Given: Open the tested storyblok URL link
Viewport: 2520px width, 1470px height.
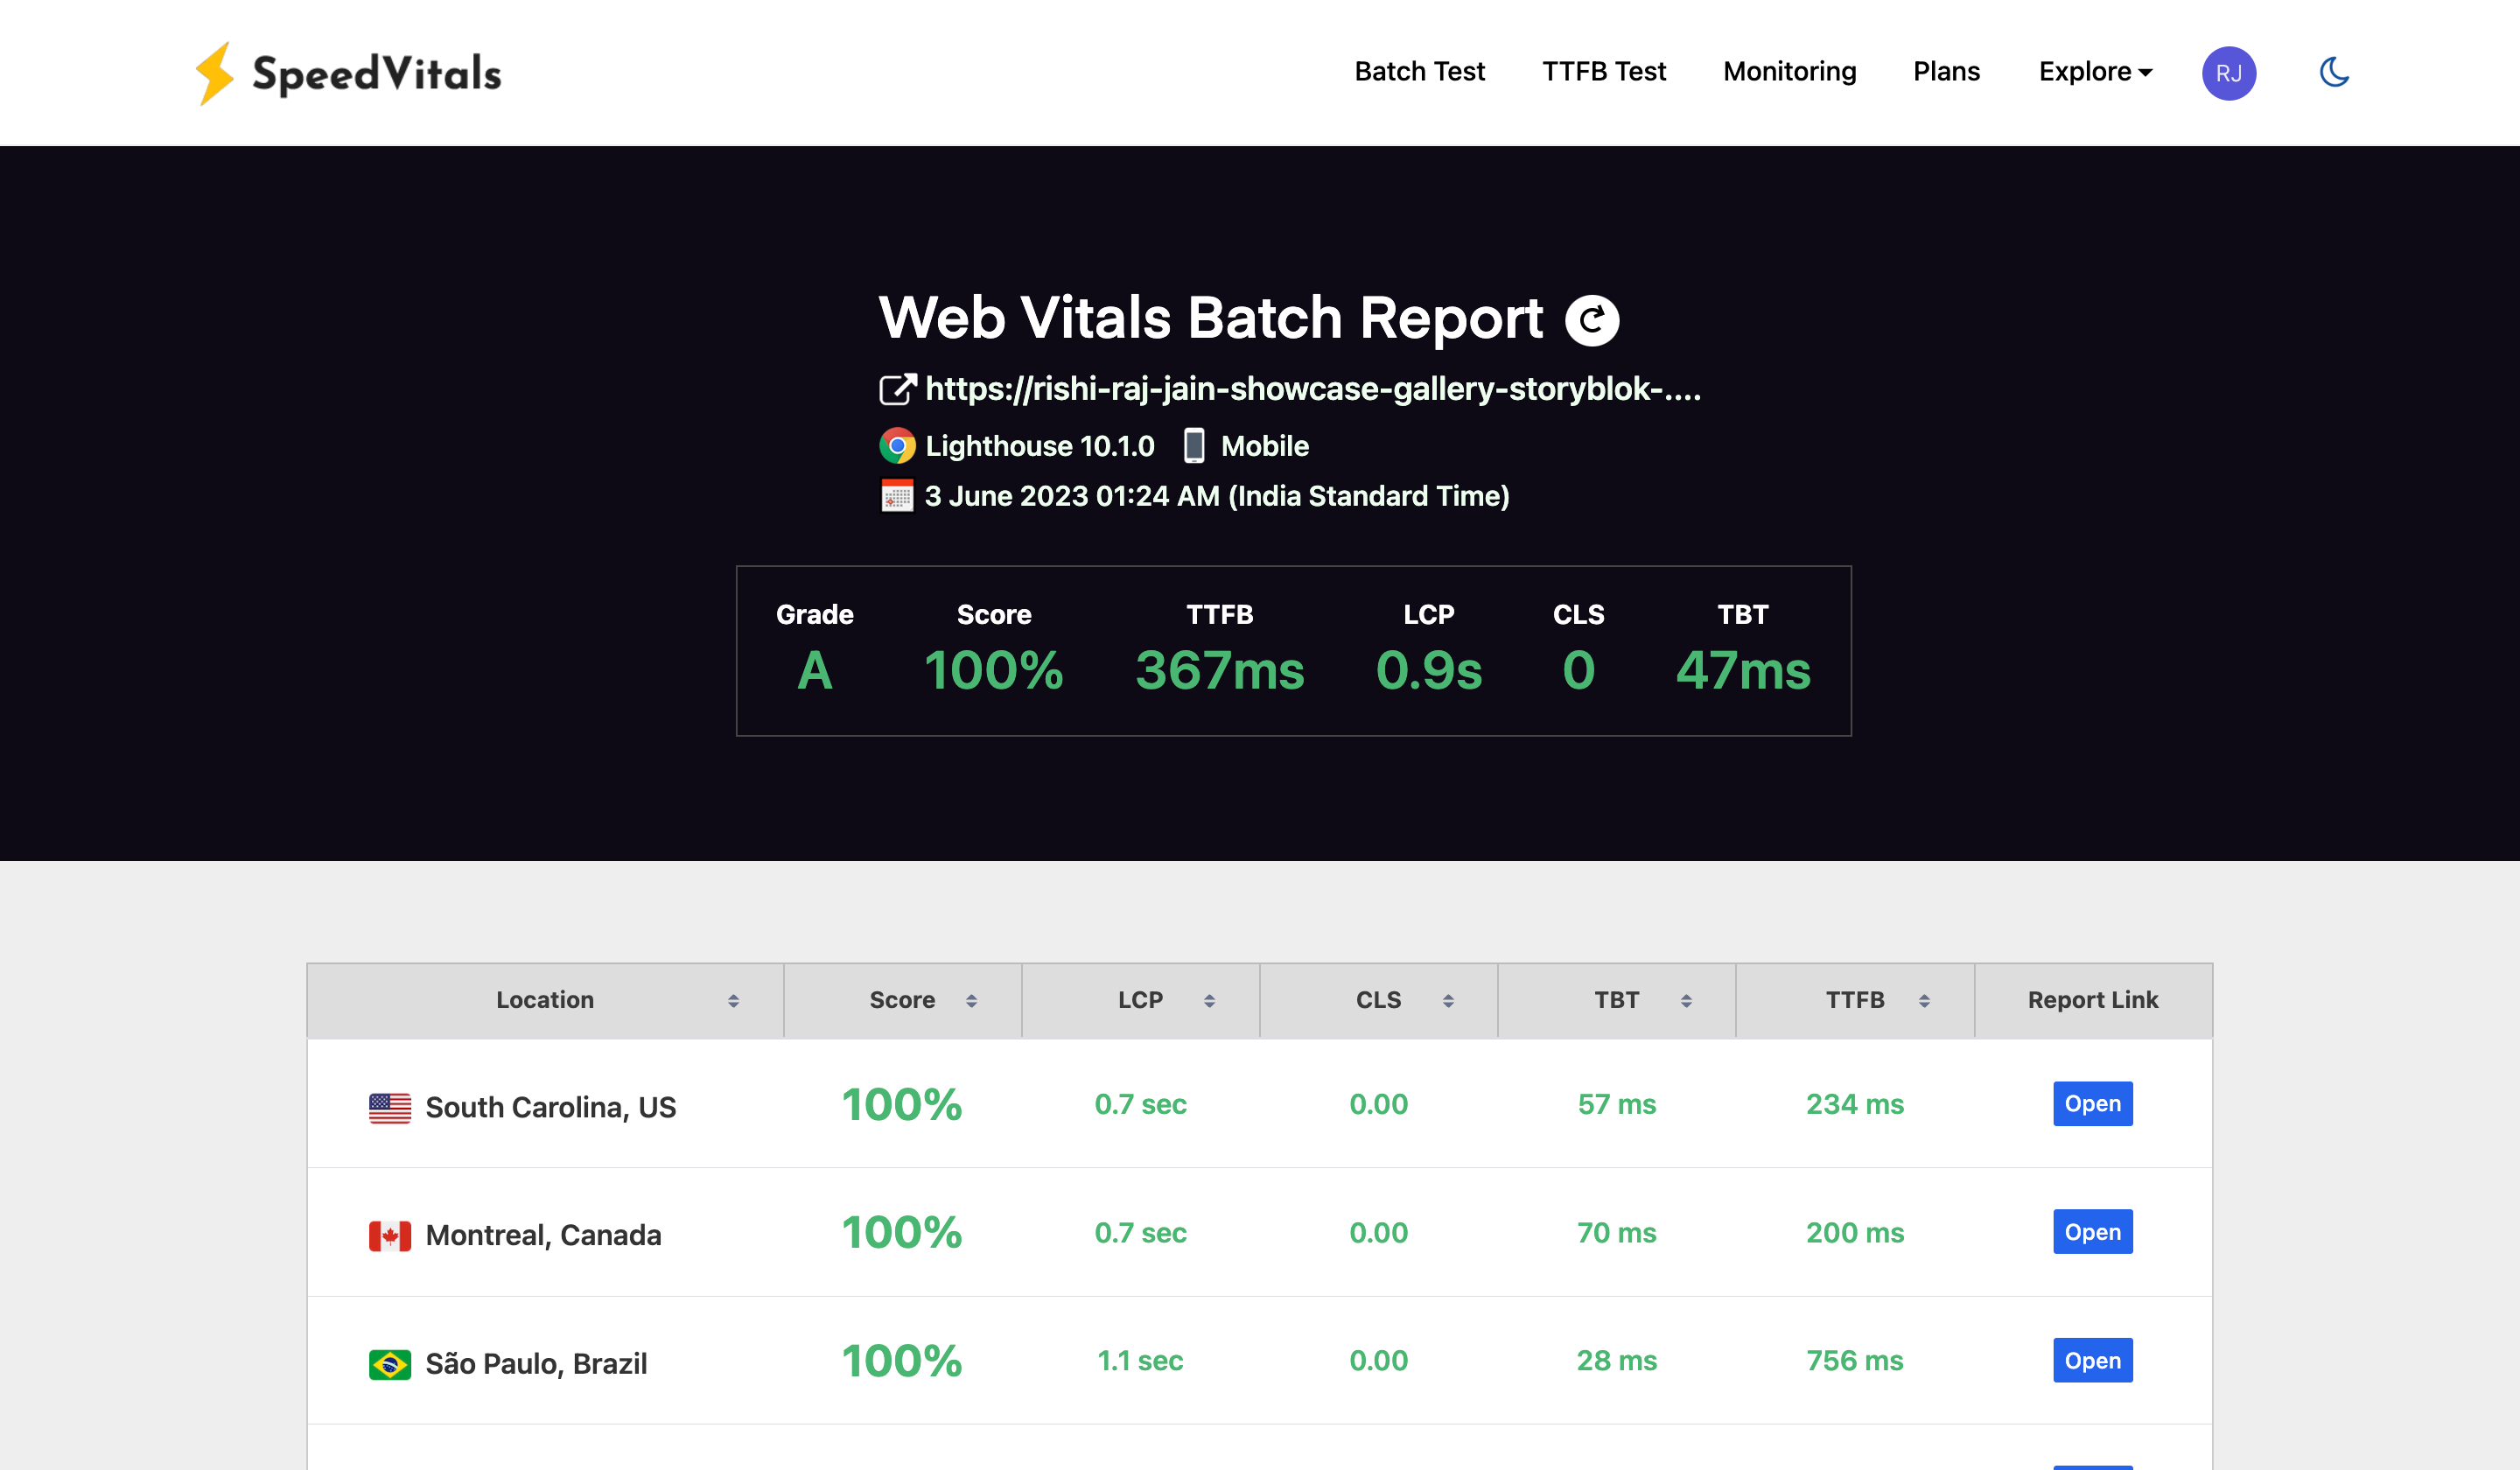Looking at the screenshot, I should click(x=1313, y=389).
